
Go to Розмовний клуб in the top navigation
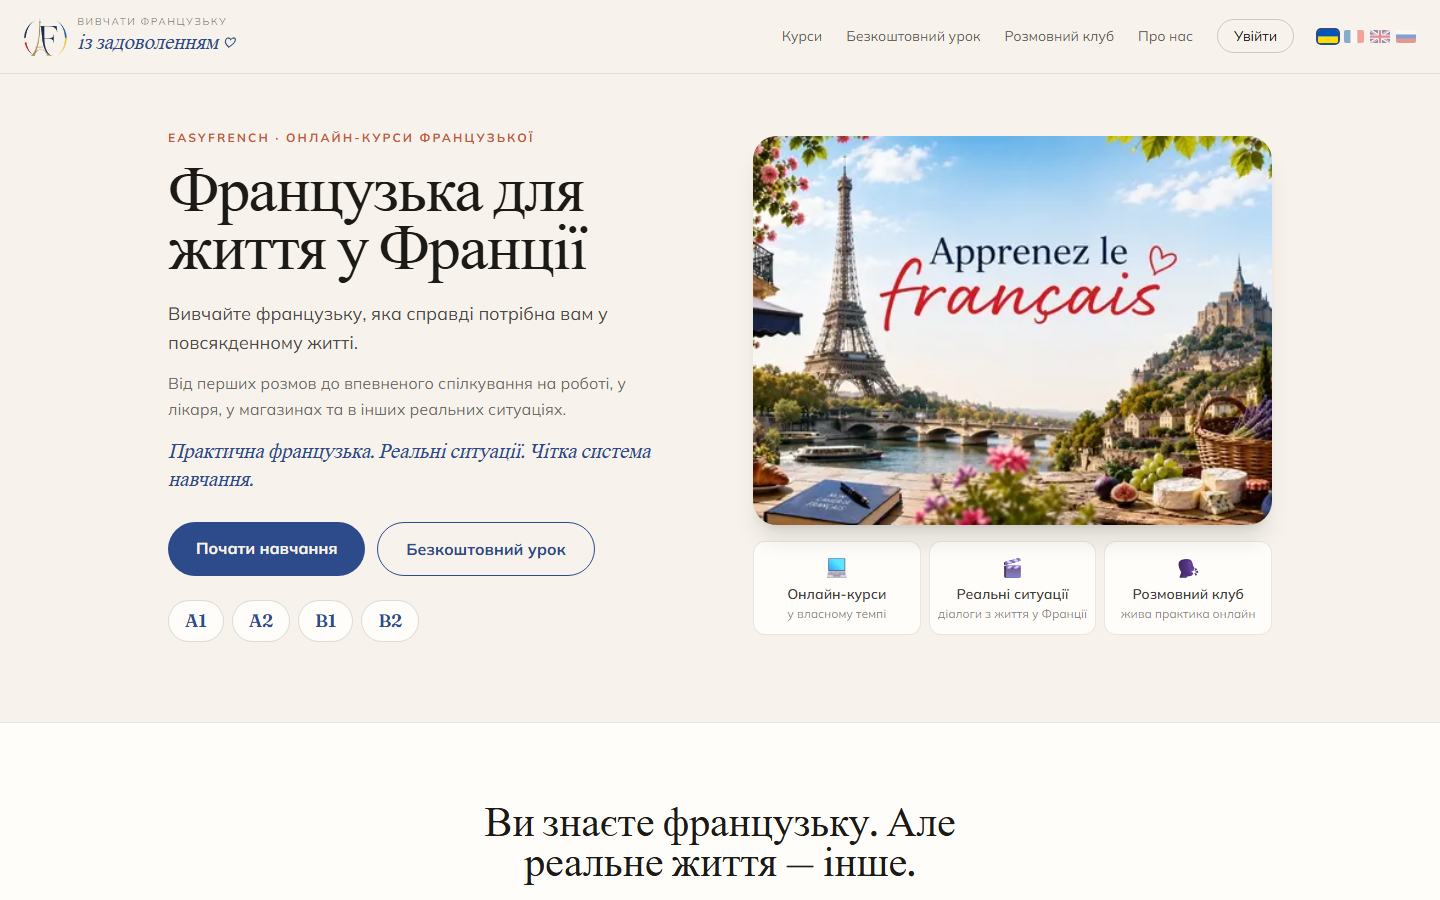click(x=1059, y=36)
